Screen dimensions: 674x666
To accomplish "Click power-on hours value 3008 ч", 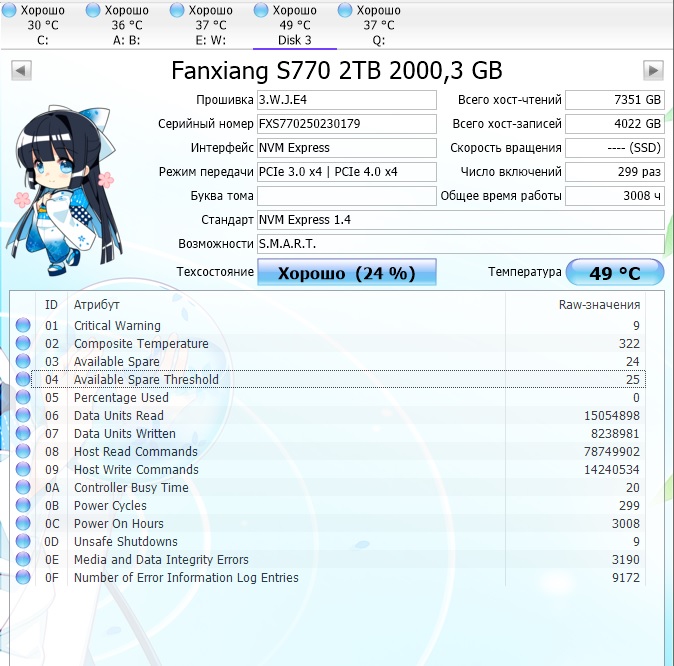I will [x=615, y=196].
